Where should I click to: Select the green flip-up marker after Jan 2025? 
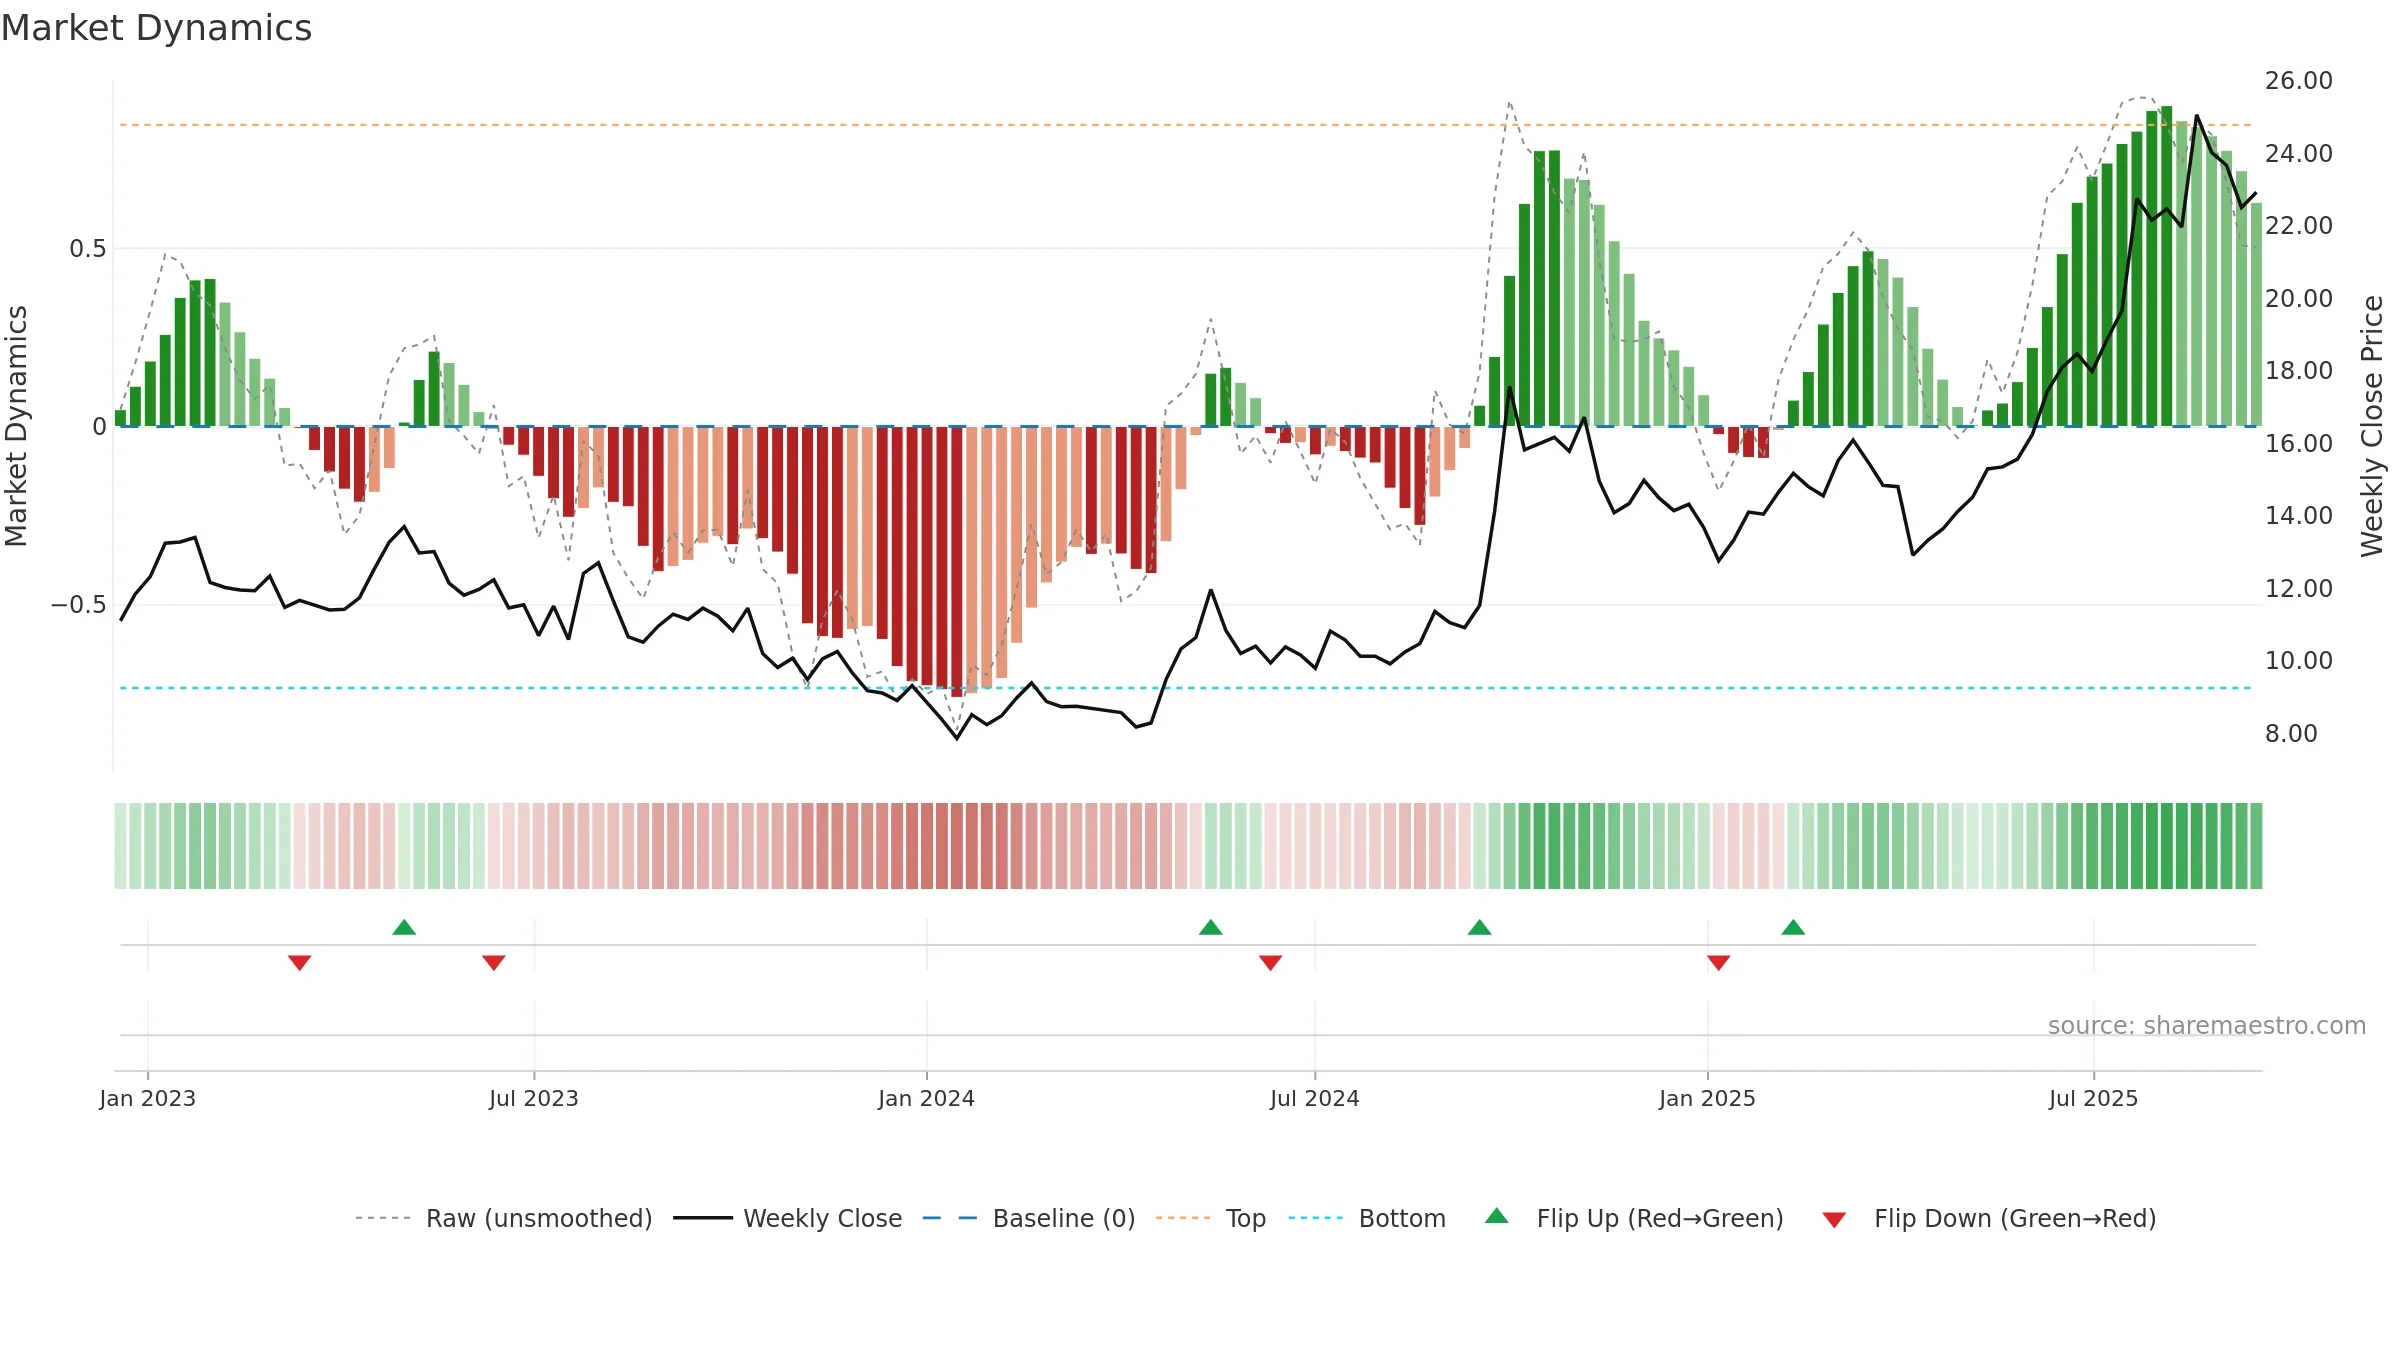coord(1793,927)
